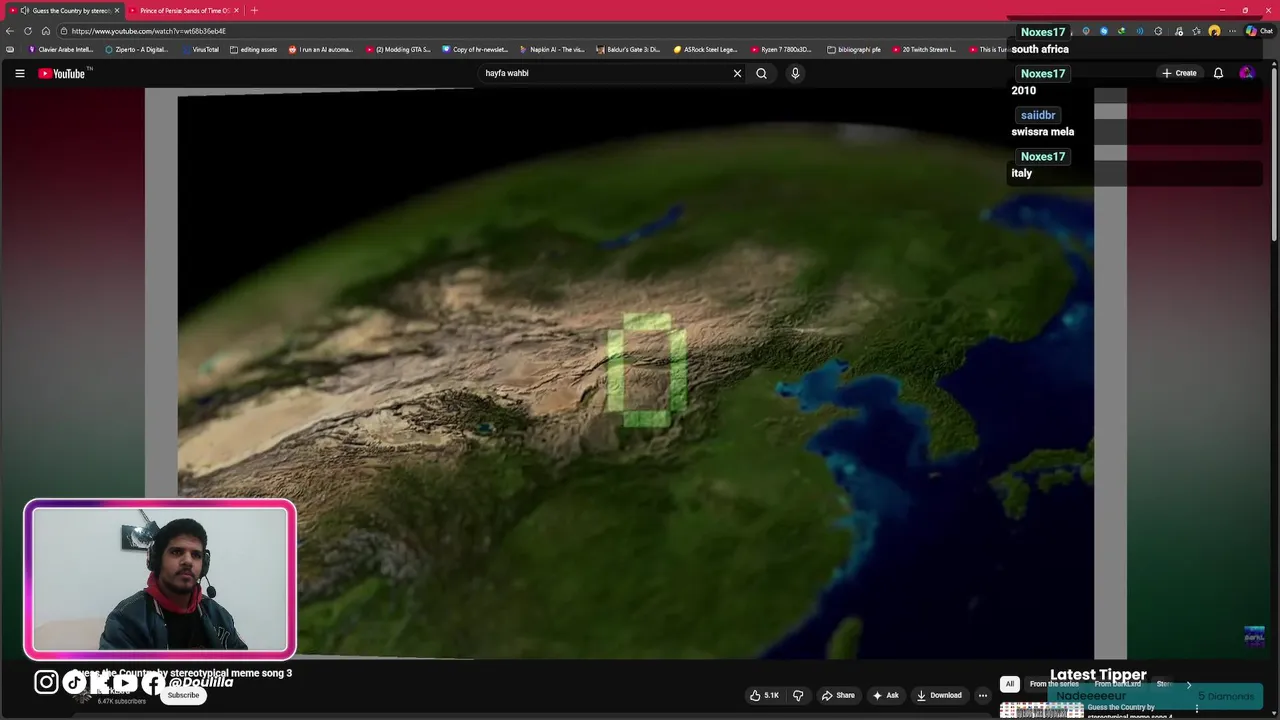This screenshot has height=720, width=1280.
Task: Close the Prince of Persia tab
Action: coord(236,10)
